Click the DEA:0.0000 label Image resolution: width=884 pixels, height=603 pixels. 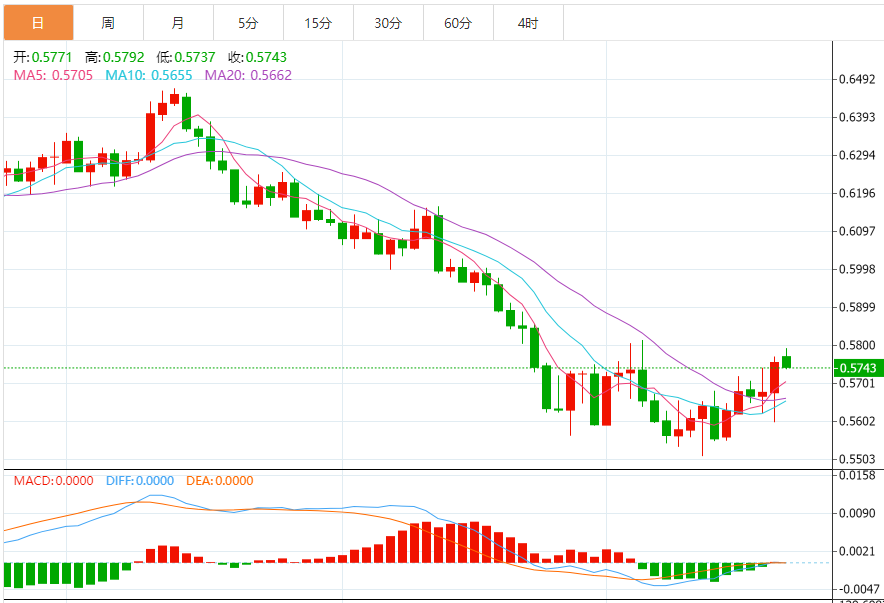(x=220, y=481)
